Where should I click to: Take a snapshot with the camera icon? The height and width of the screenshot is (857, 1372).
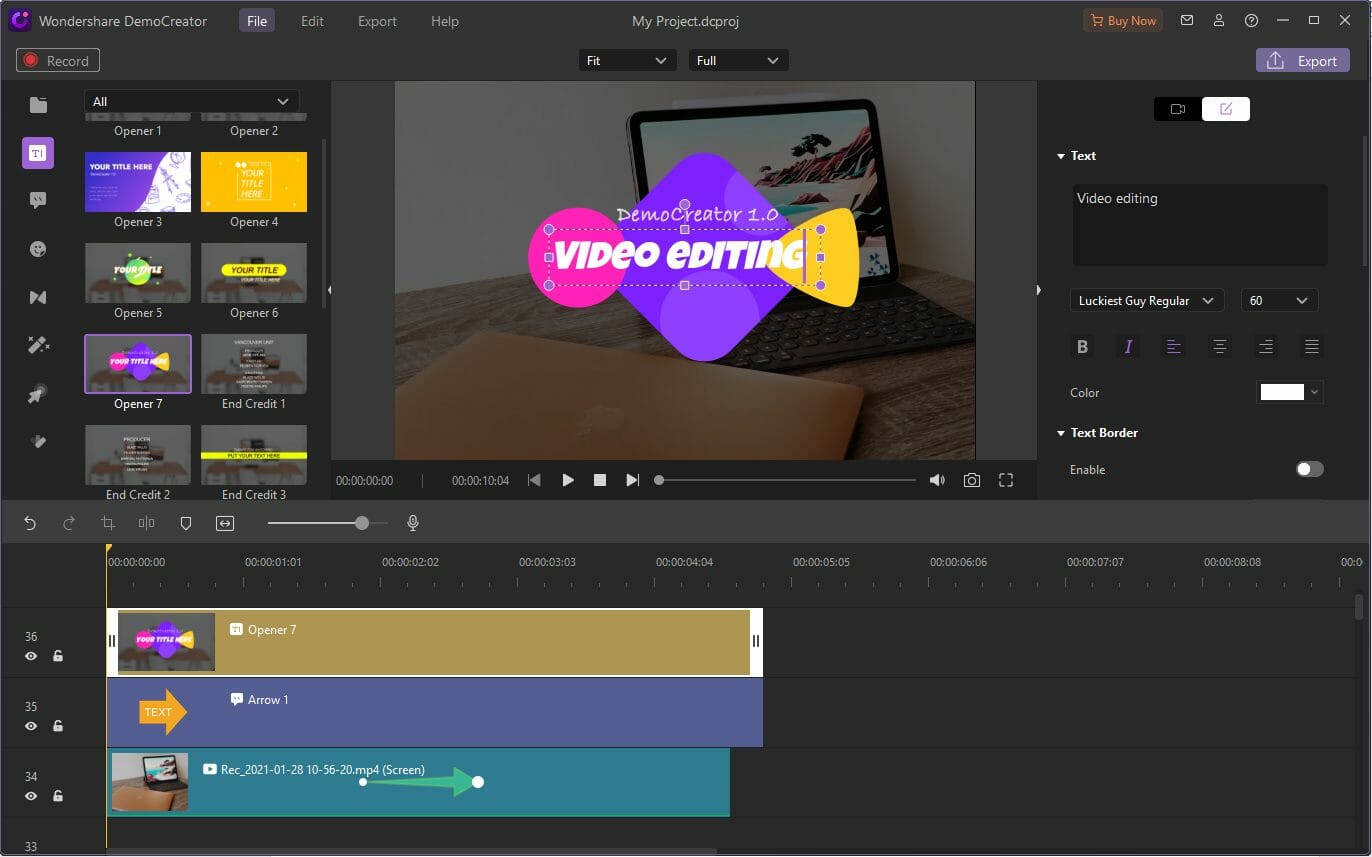pos(972,480)
